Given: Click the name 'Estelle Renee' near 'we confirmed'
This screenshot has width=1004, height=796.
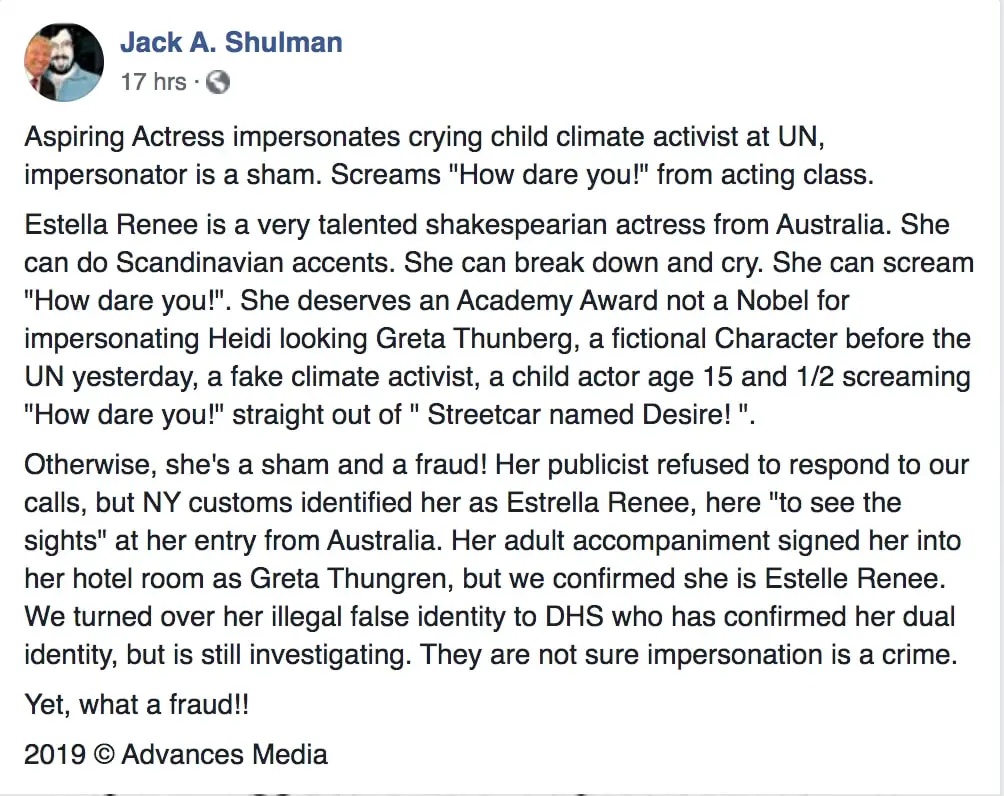Looking at the screenshot, I should pos(854,579).
